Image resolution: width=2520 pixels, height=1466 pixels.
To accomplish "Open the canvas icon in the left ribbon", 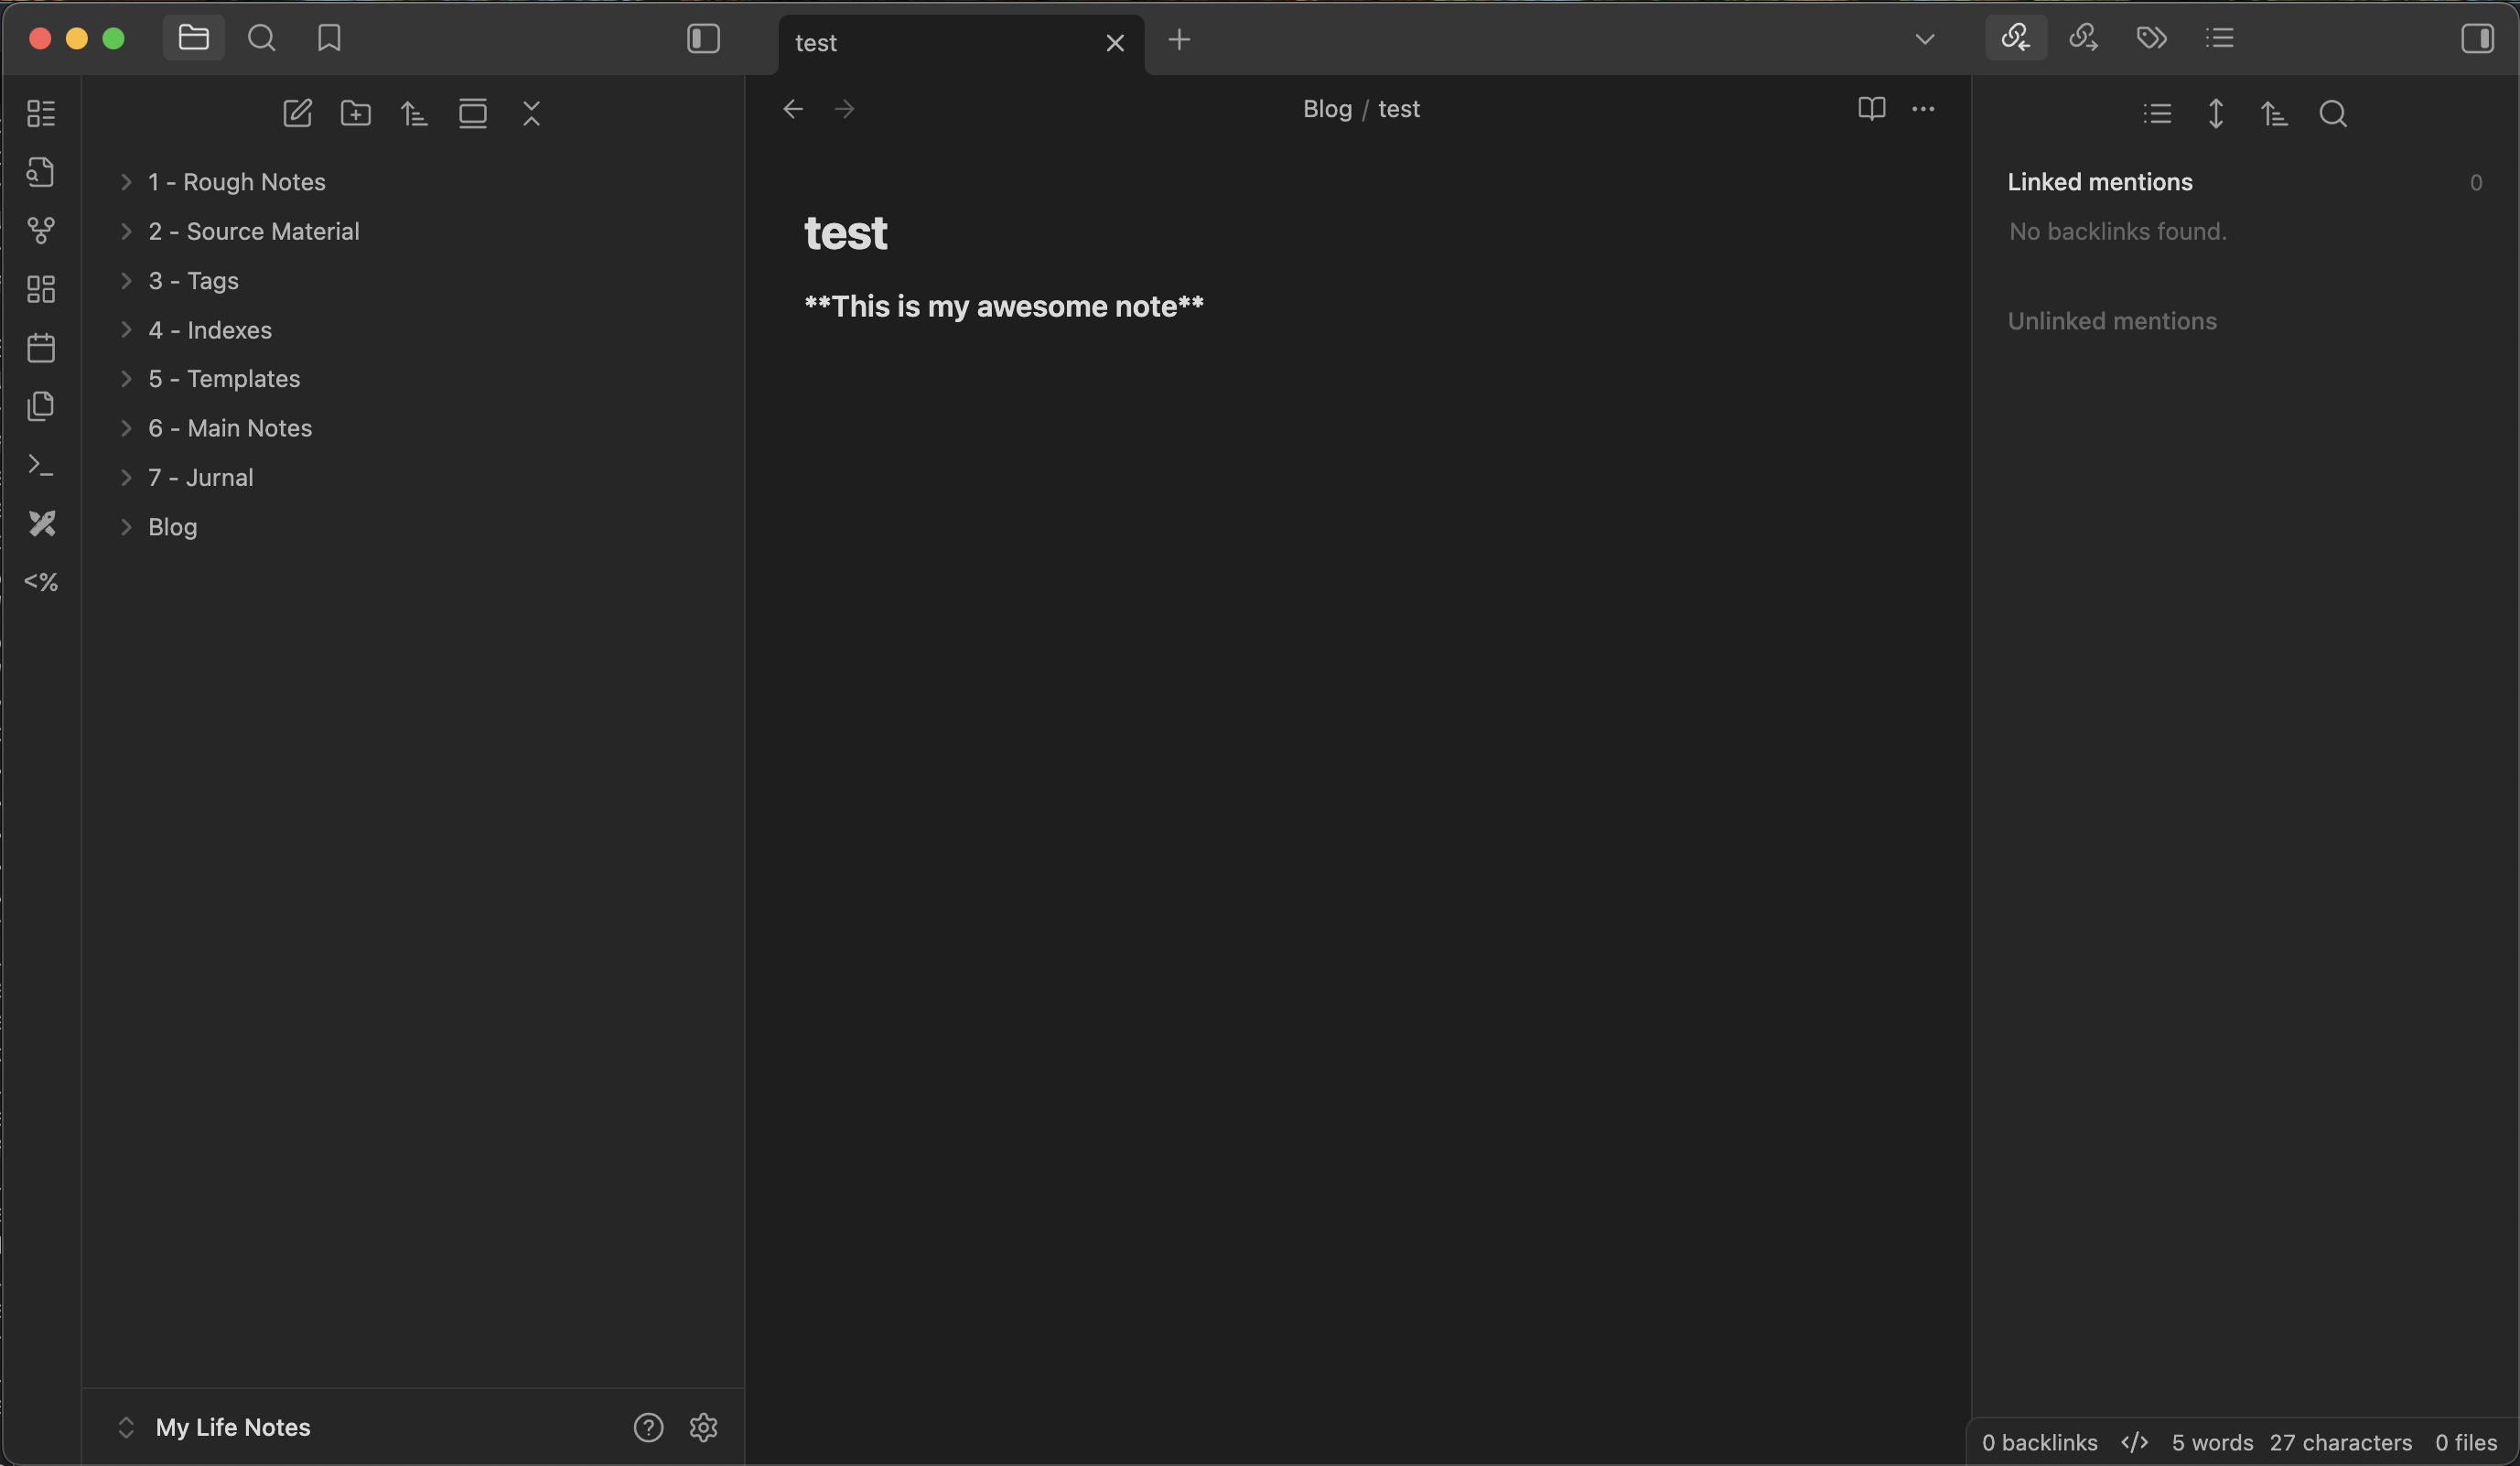I will click(41, 289).
